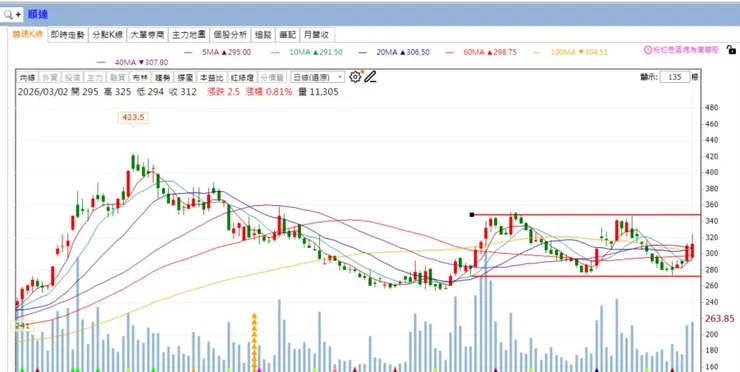Toggle the unlocked padlock icon
The image size is (740, 372).
click(x=731, y=50)
